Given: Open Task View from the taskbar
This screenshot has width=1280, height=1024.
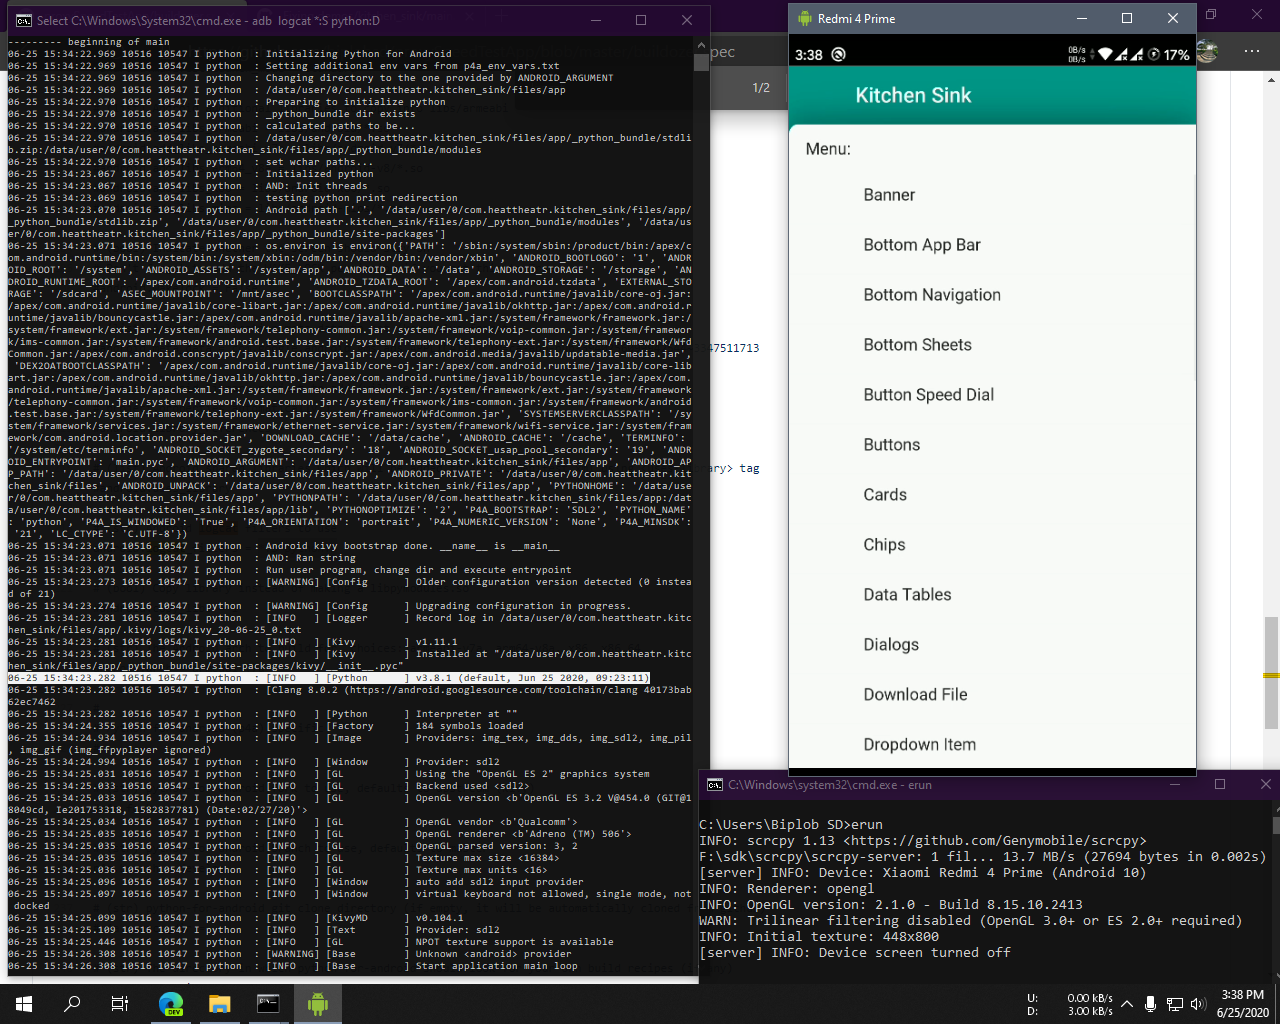Looking at the screenshot, I should point(118,1001).
